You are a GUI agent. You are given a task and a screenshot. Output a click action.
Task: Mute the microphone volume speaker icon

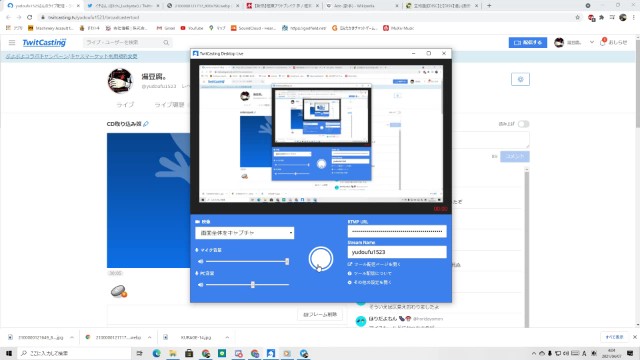(x=200, y=261)
